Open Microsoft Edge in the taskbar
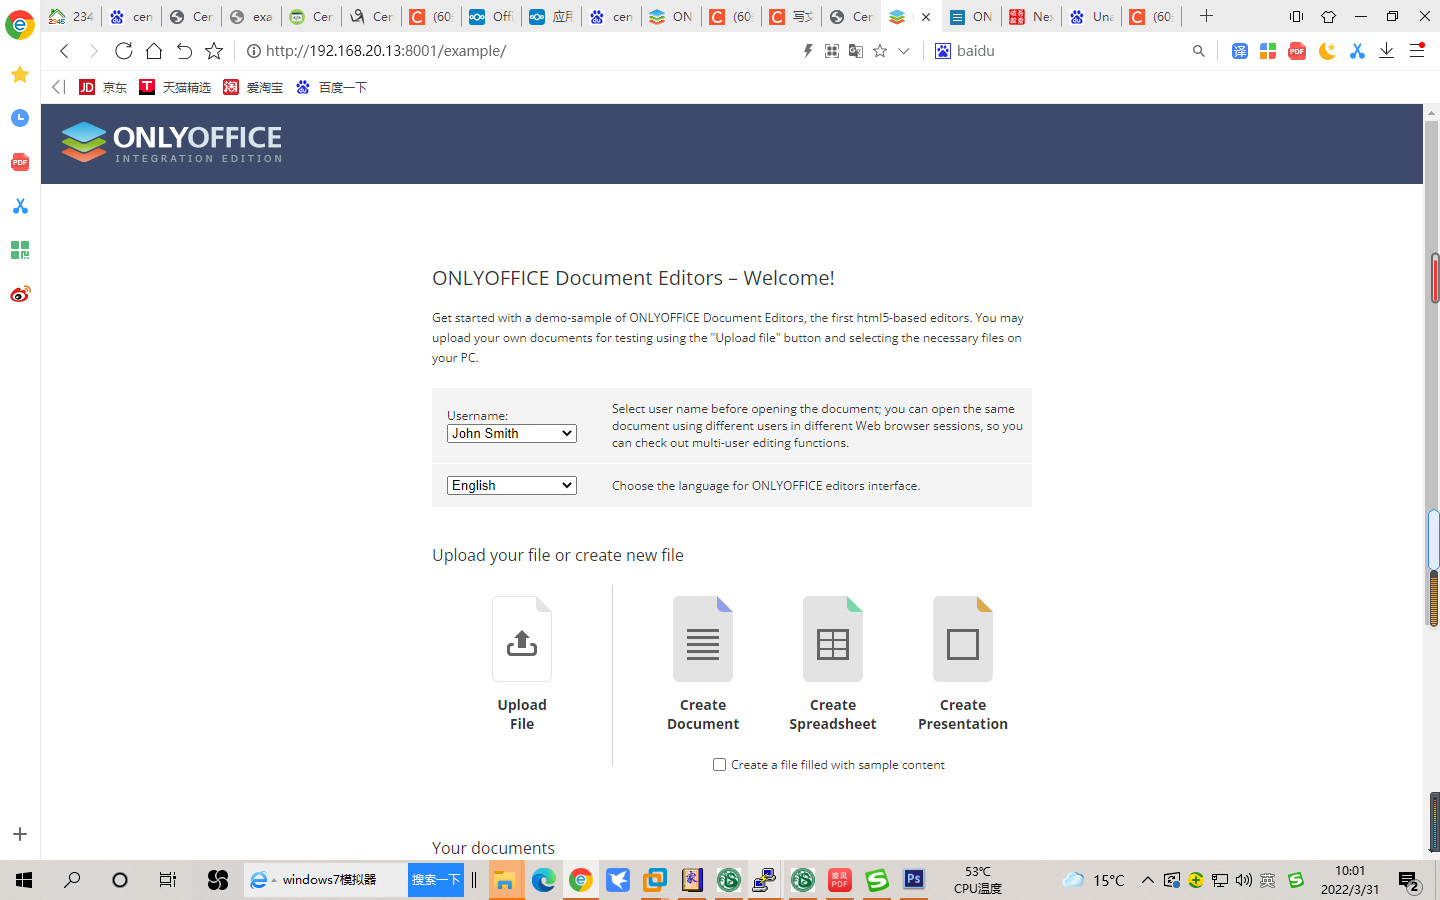1440x900 pixels. (x=543, y=880)
